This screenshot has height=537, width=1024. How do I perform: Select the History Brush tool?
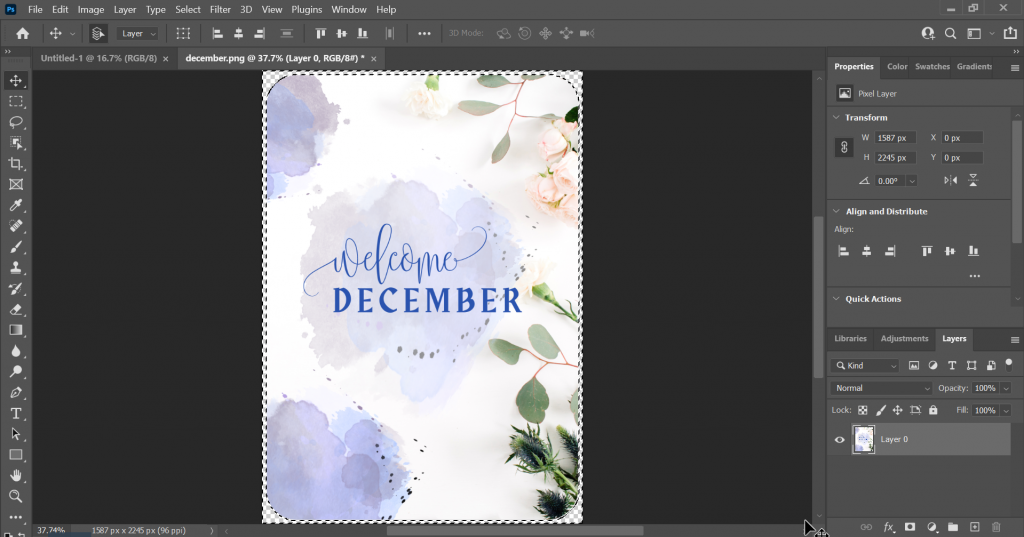16,289
